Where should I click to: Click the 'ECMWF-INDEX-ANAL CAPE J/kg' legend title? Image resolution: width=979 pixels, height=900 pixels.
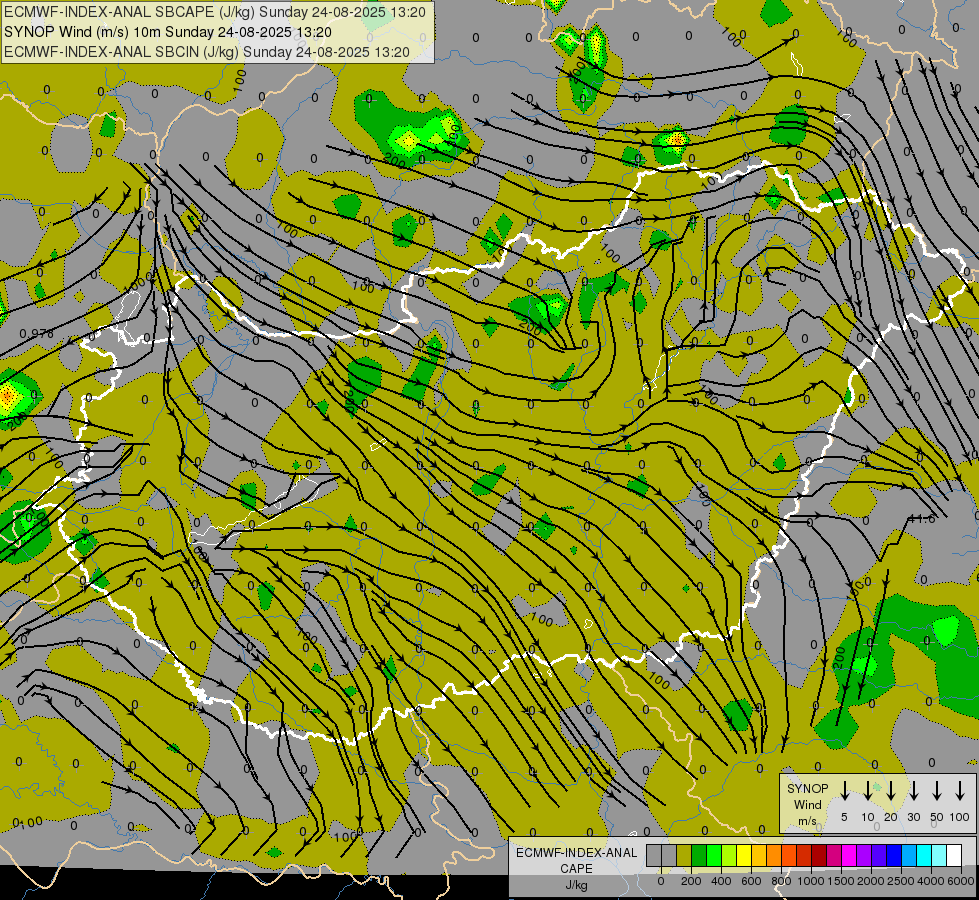click(576, 869)
